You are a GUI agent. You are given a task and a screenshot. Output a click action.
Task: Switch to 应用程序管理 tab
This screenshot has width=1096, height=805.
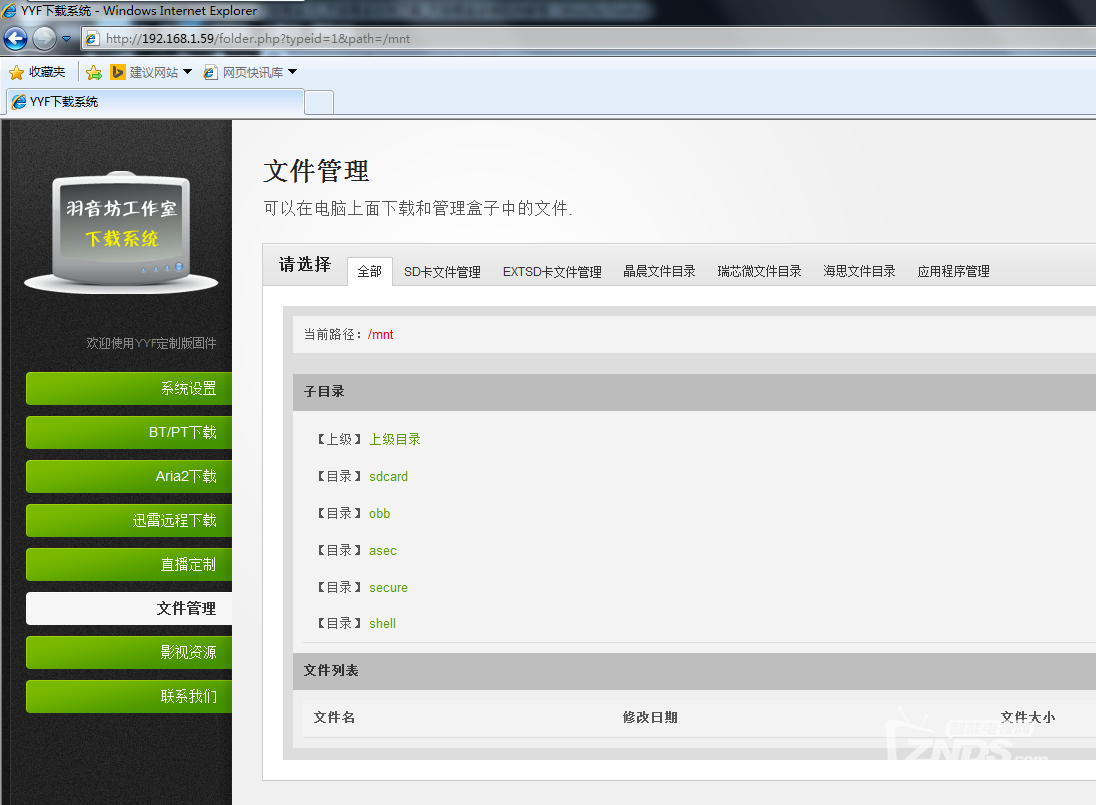[x=953, y=271]
